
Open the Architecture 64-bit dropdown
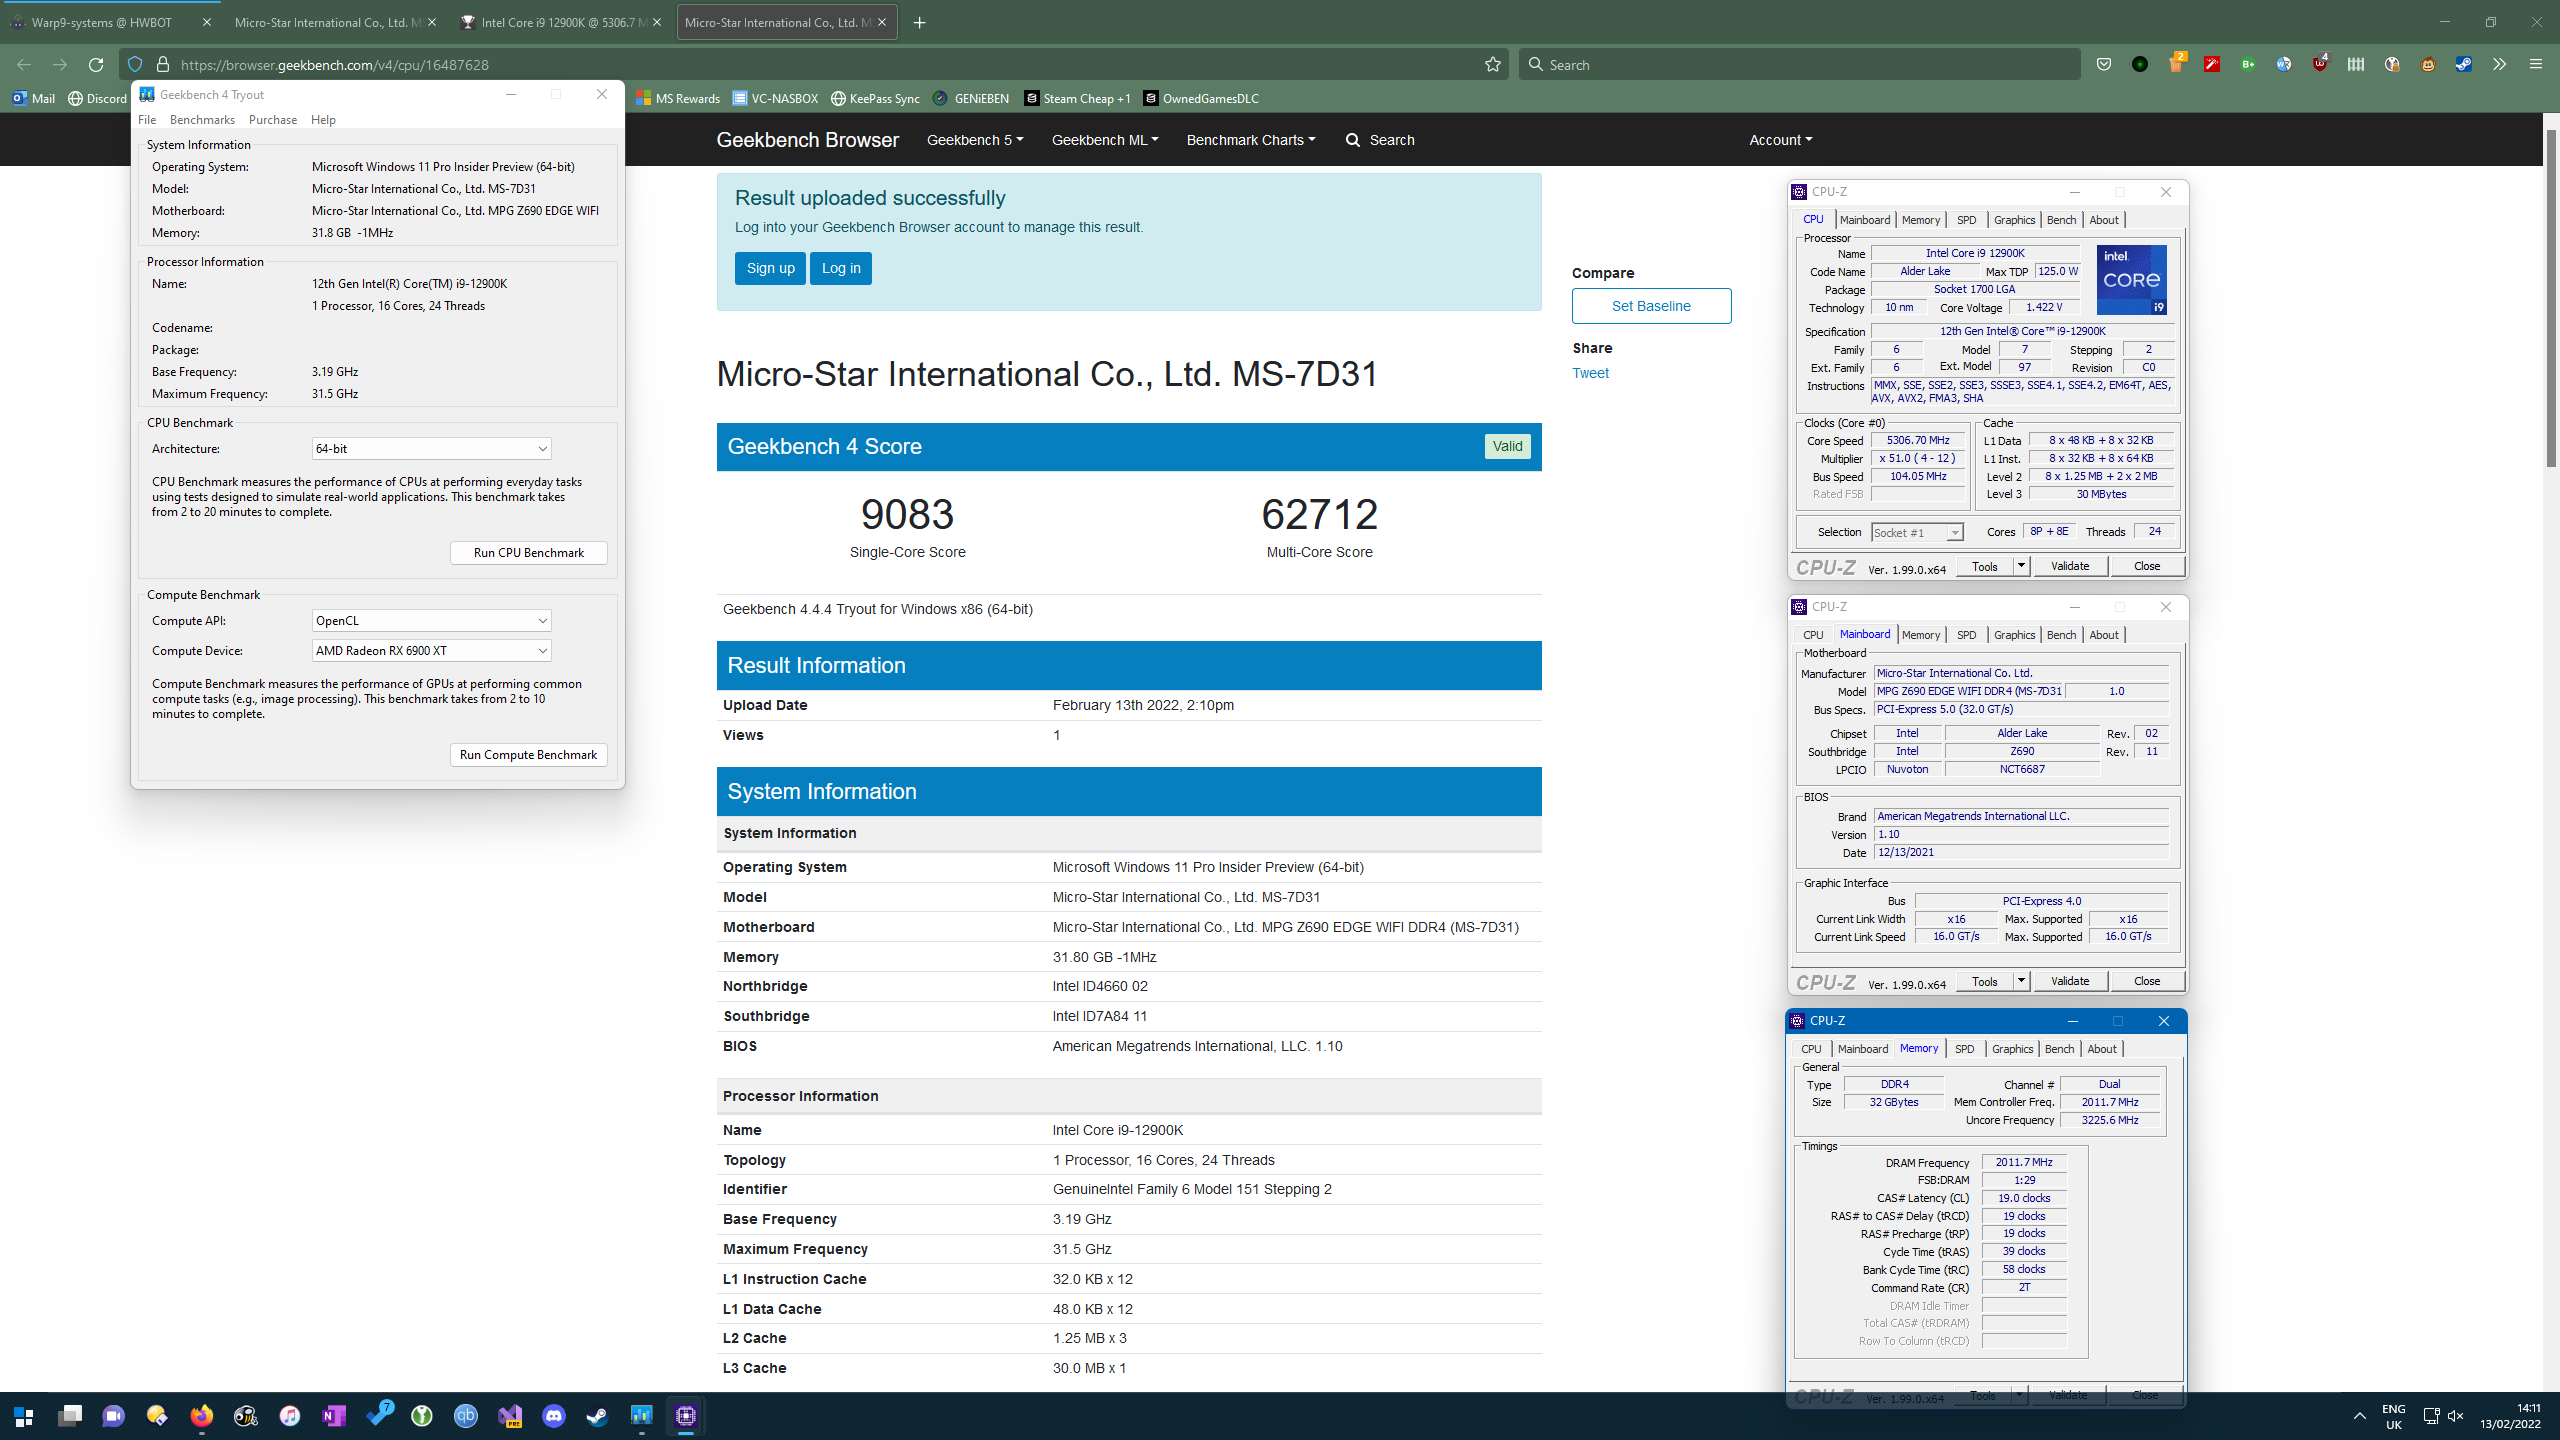coord(431,449)
